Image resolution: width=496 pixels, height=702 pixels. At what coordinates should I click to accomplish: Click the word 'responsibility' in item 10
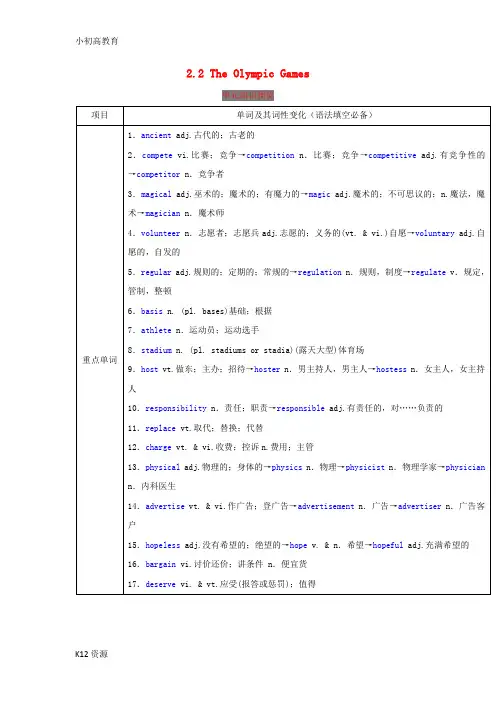(x=175, y=408)
